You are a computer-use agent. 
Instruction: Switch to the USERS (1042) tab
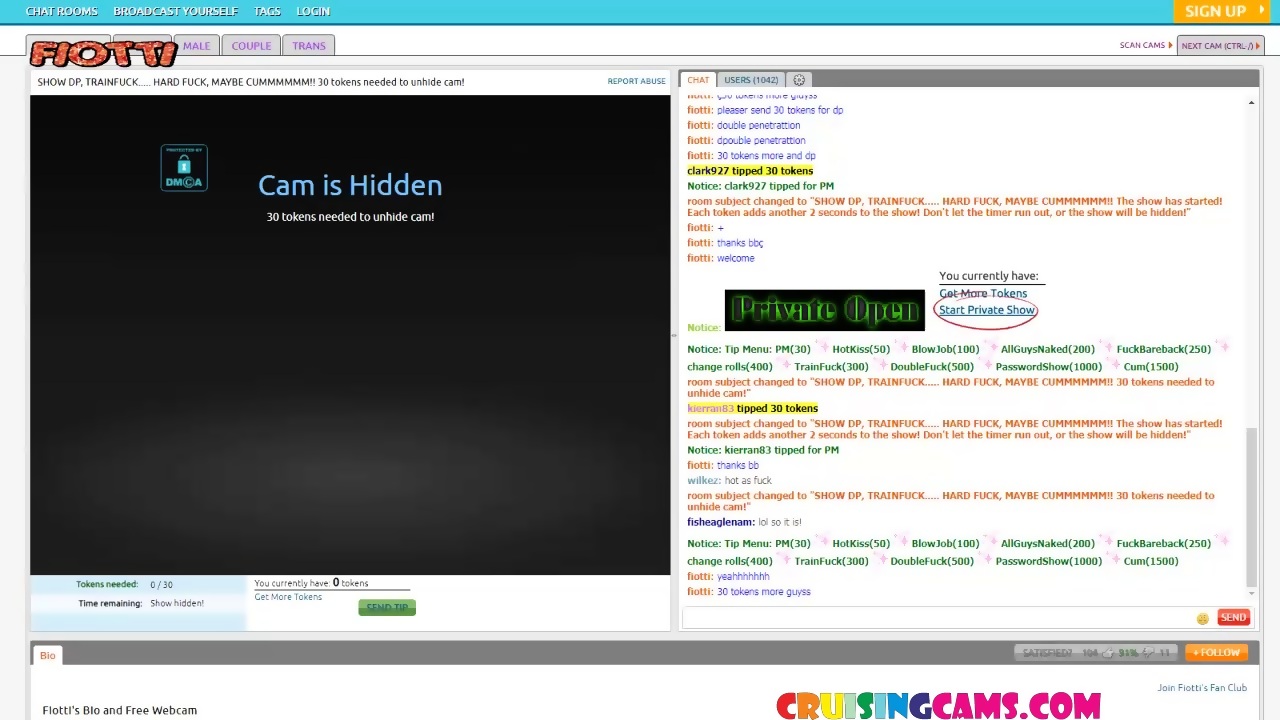pos(751,80)
